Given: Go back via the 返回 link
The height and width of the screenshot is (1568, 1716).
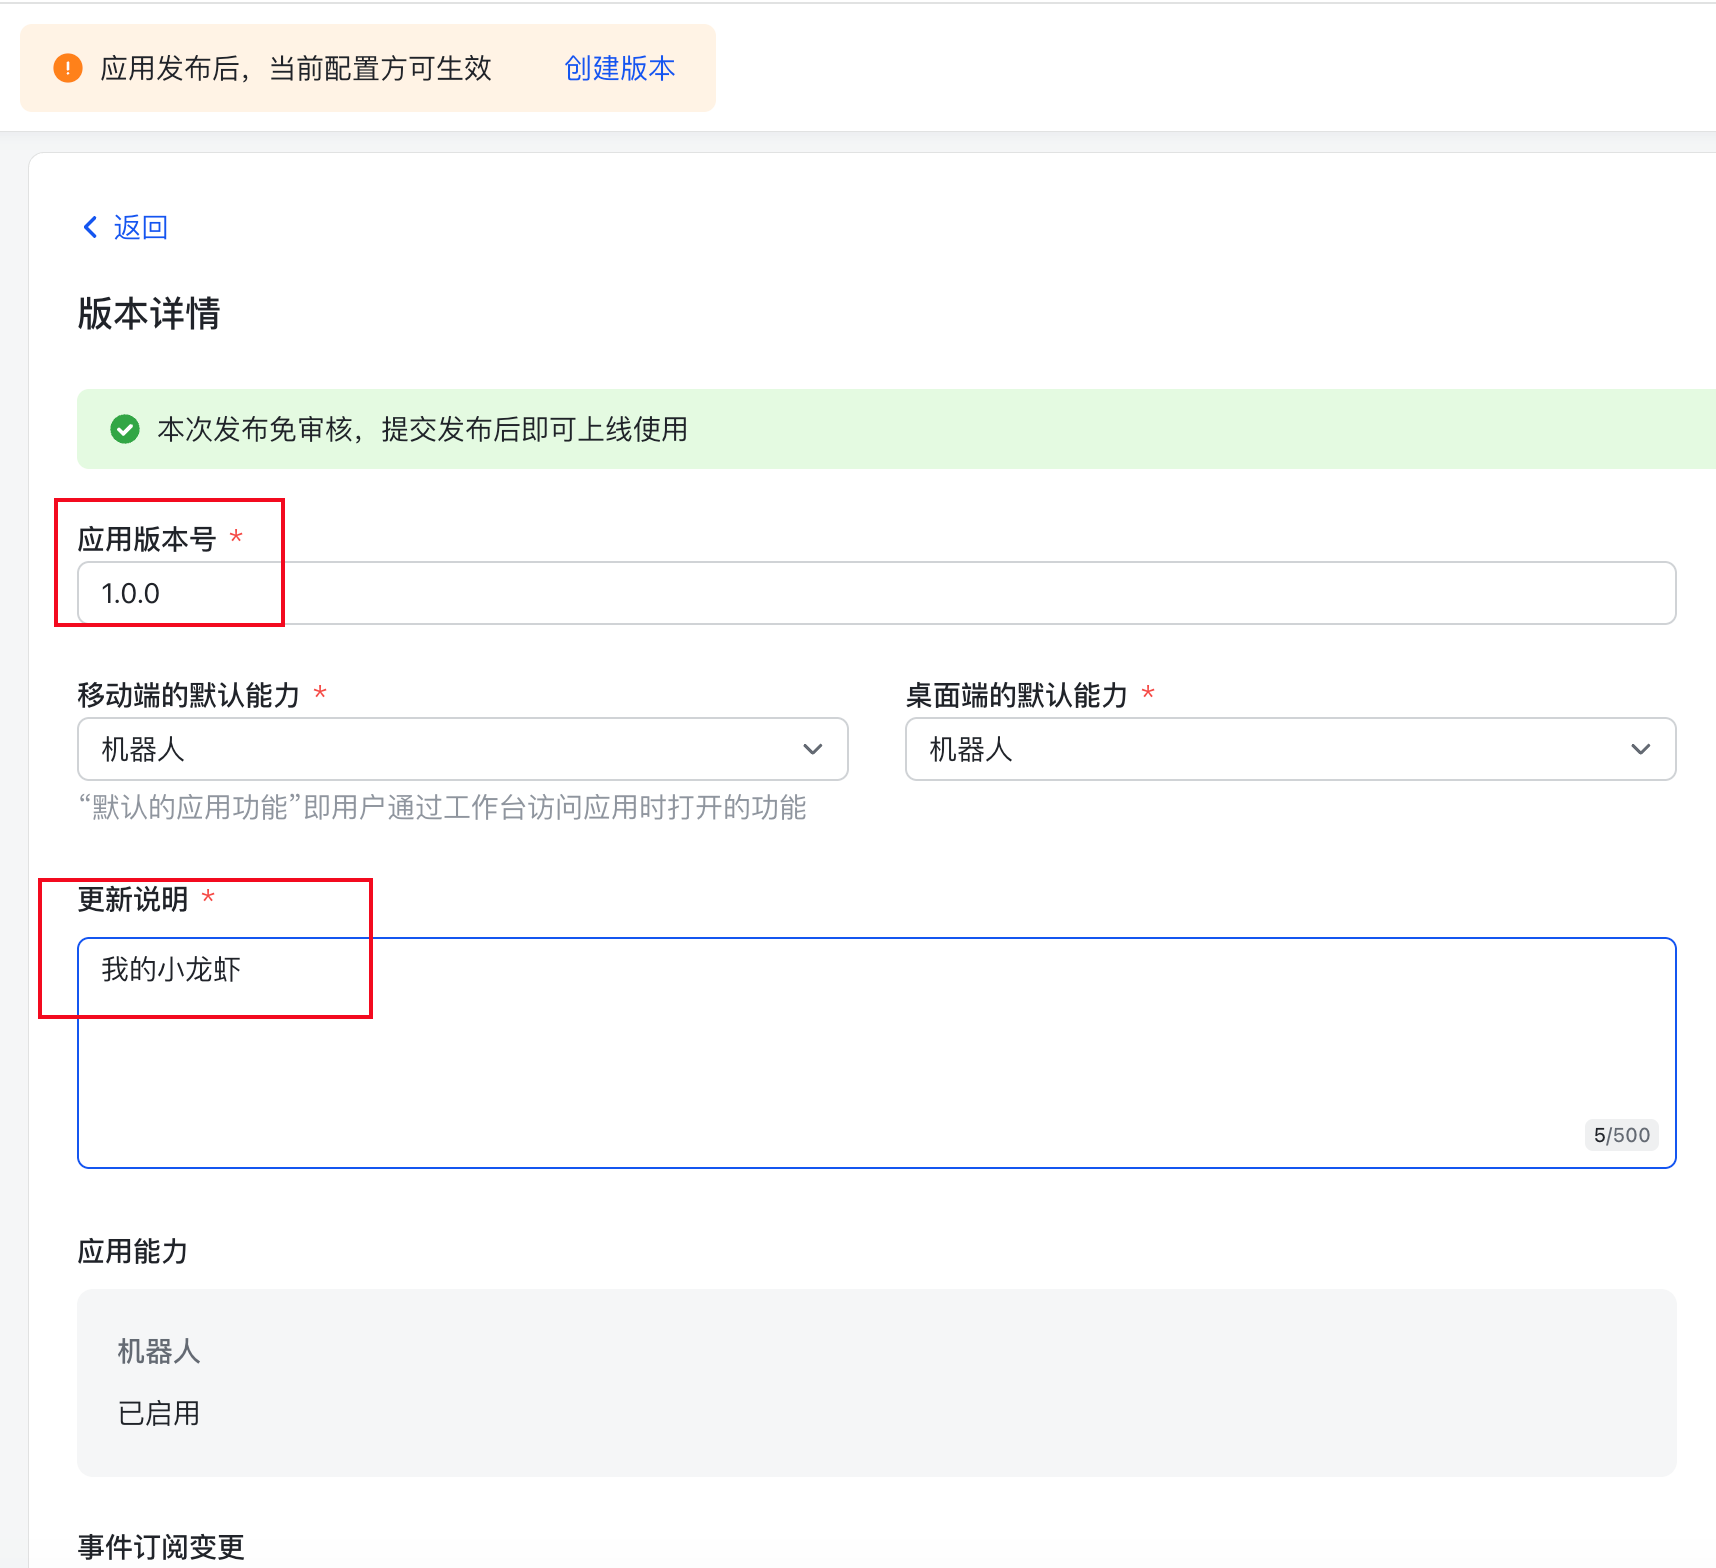Looking at the screenshot, I should point(140,227).
